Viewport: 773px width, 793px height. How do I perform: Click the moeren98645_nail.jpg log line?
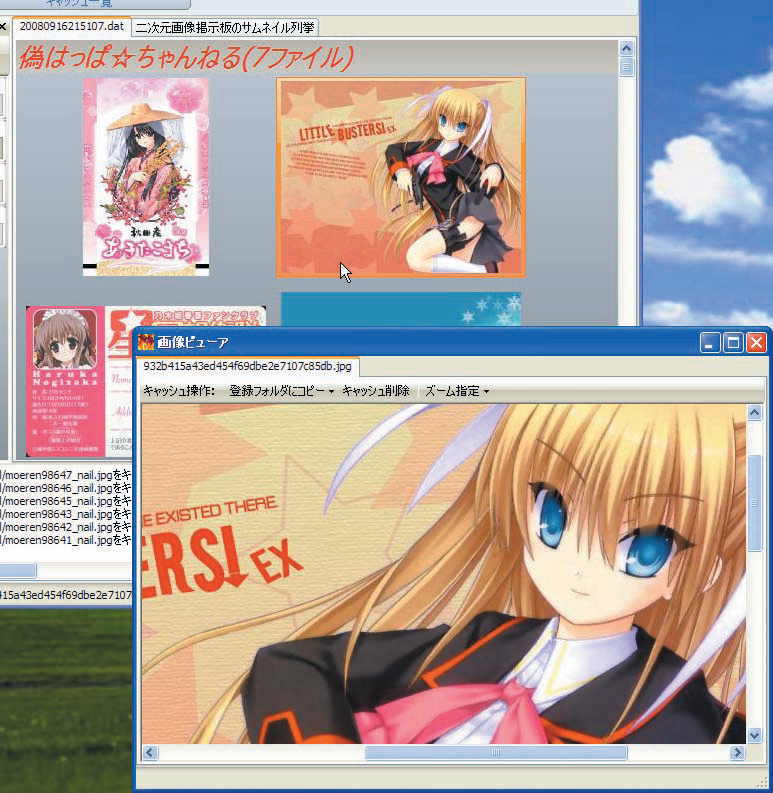coord(66,501)
